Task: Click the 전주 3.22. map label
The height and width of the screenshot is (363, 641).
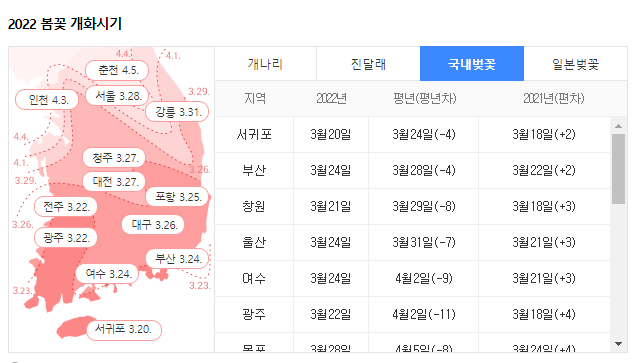Action: click(x=65, y=207)
